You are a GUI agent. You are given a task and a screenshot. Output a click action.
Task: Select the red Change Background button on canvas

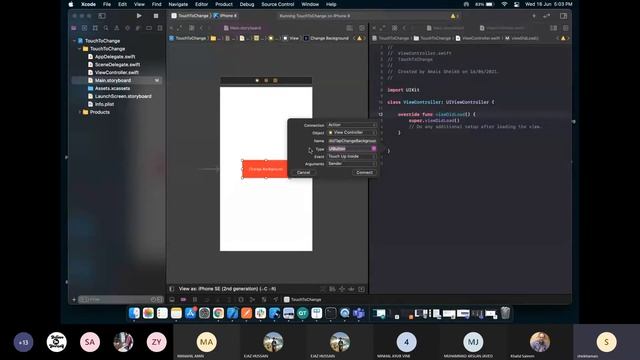coord(265,169)
